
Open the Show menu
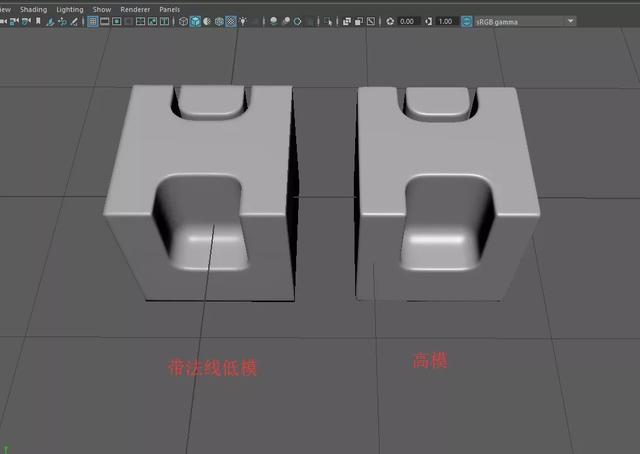pos(102,9)
